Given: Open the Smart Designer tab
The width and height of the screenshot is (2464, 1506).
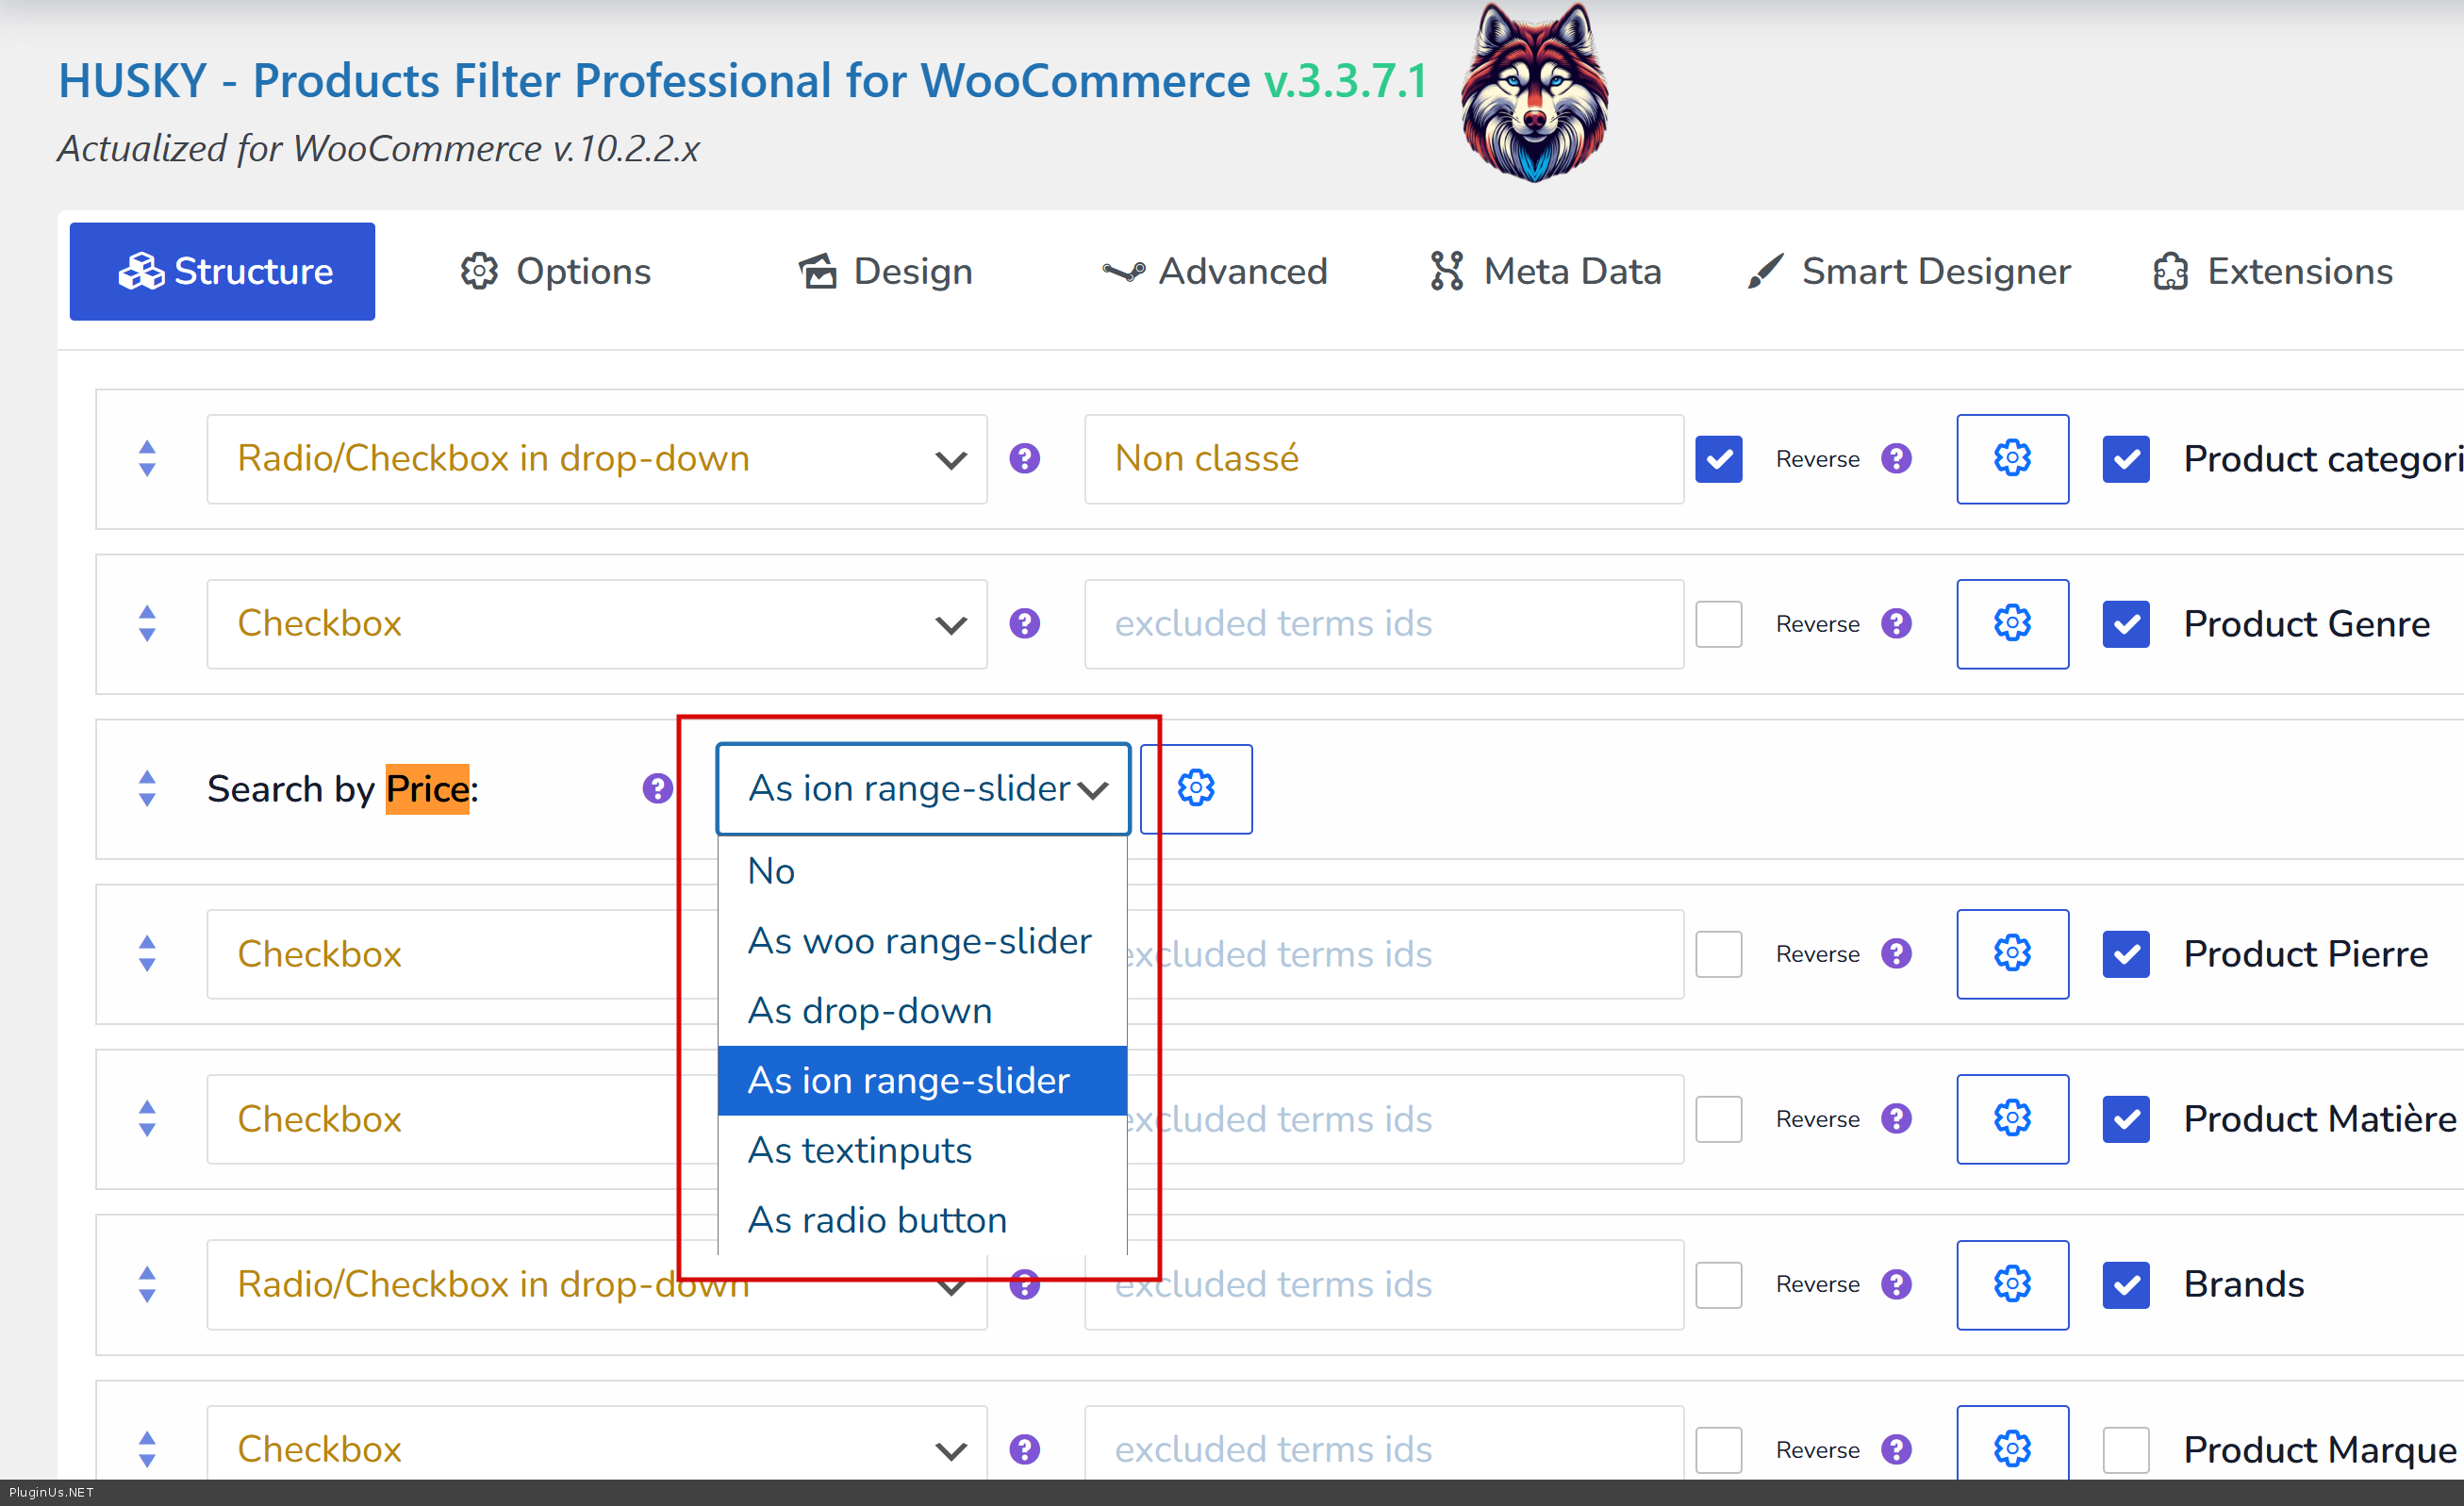Looking at the screenshot, I should 1908,271.
